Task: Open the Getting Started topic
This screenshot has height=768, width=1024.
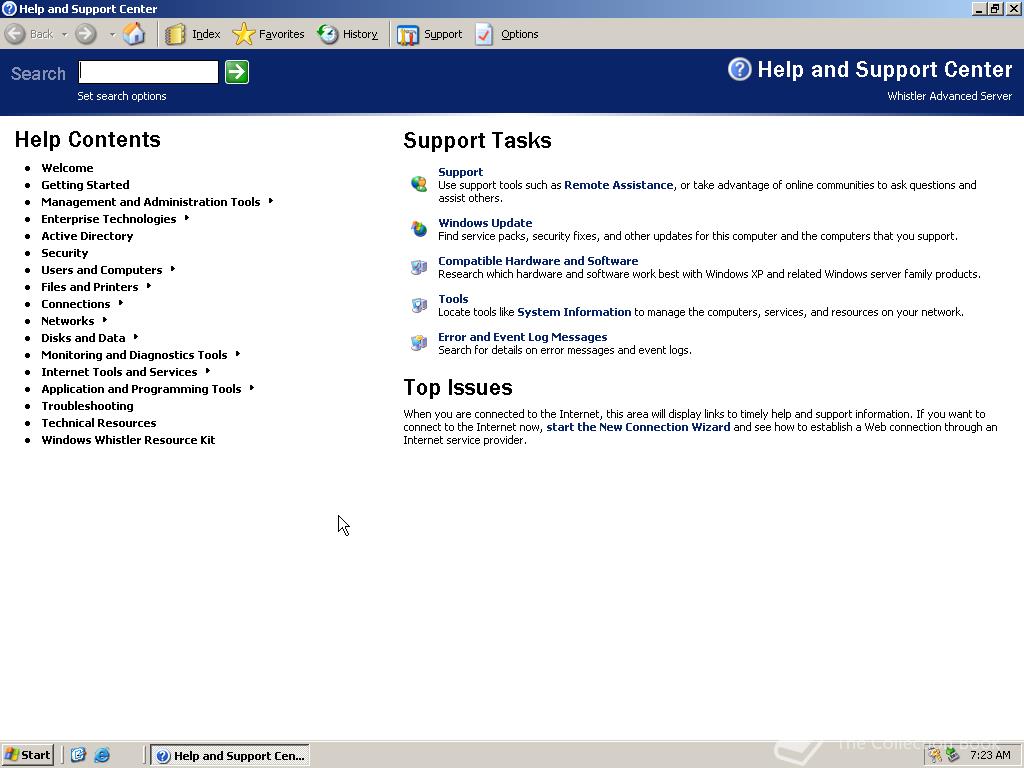Action: pos(85,185)
